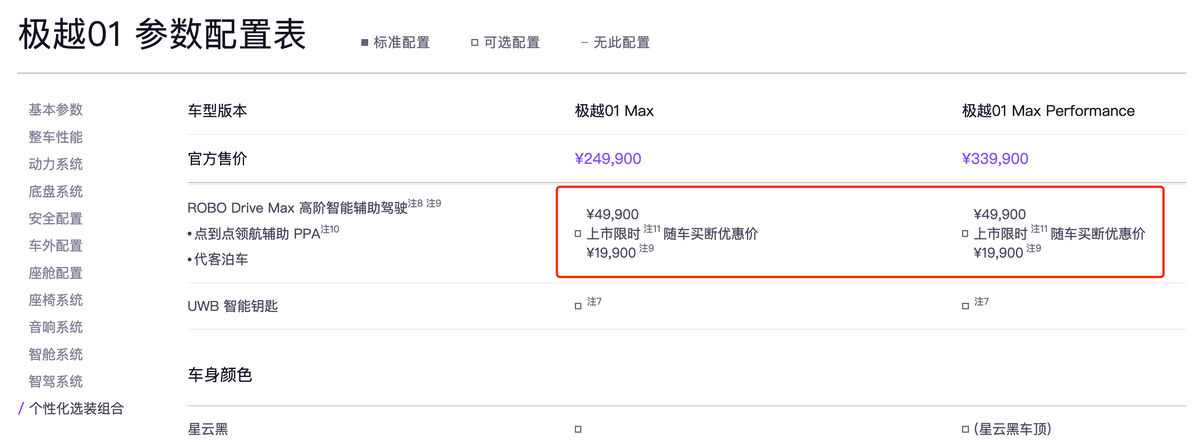Click the 可选配置 hollow square legend icon

pyautogui.click(x=475, y=43)
